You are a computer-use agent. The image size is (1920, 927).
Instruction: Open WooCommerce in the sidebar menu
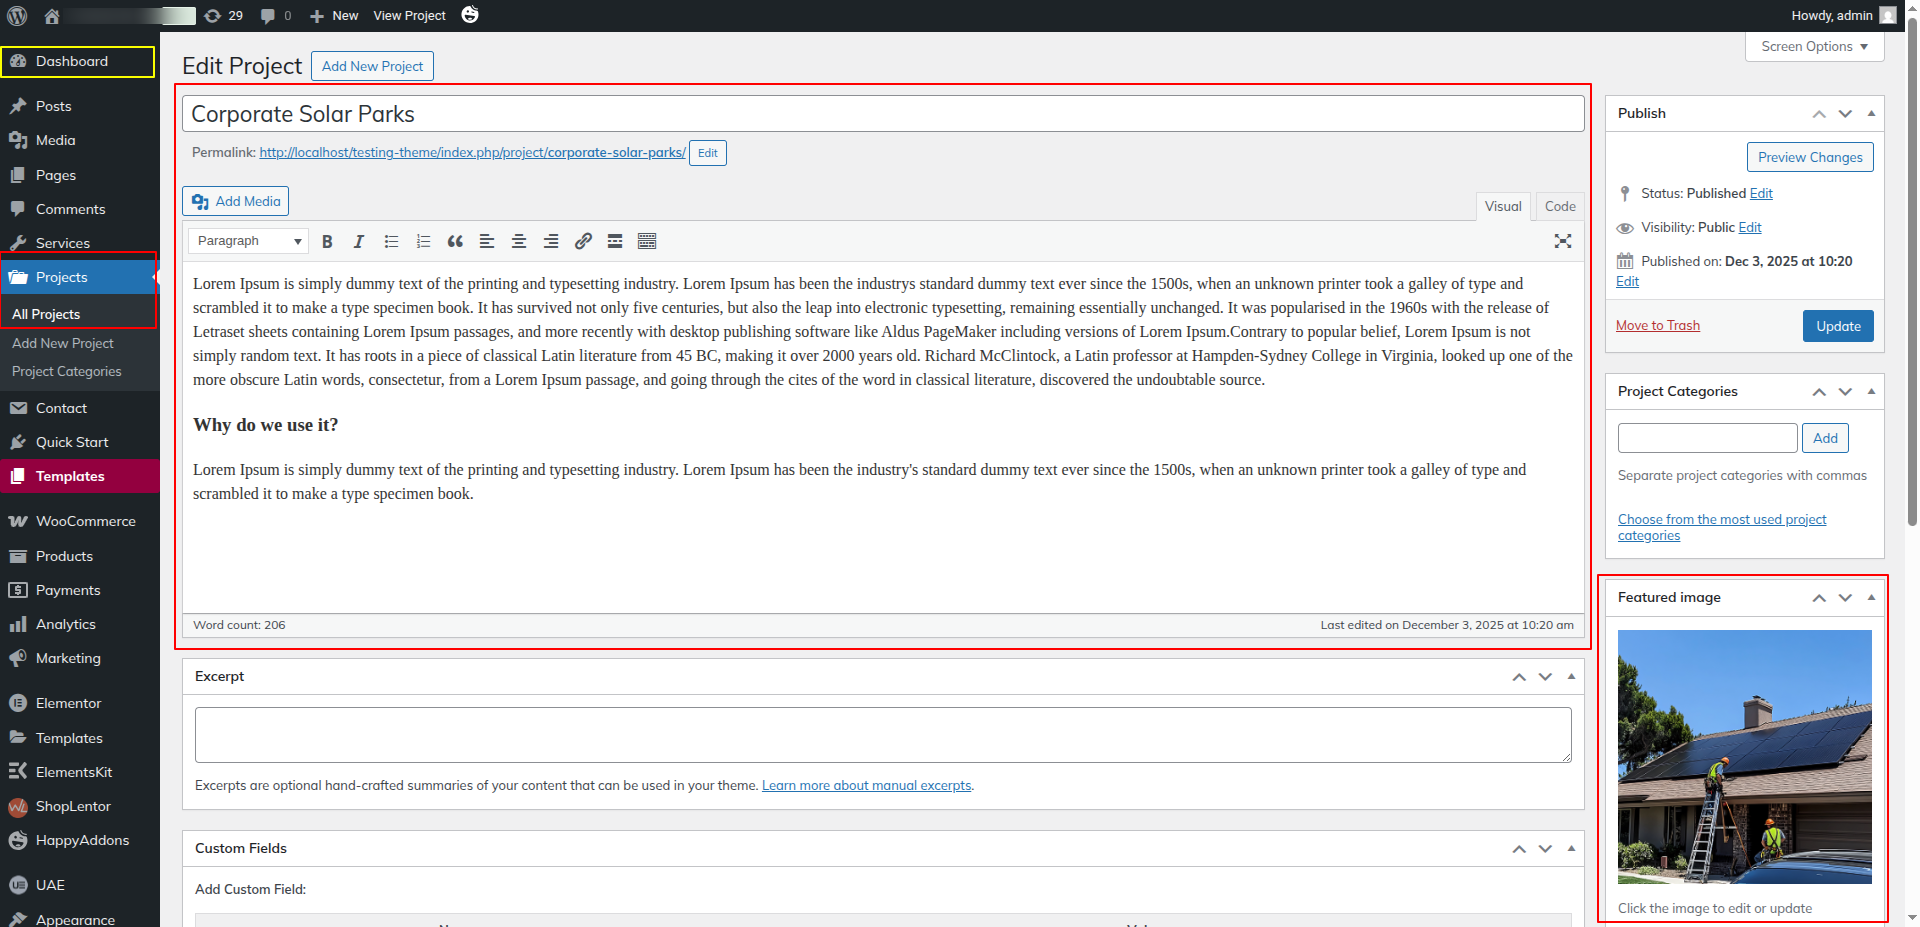[85, 521]
